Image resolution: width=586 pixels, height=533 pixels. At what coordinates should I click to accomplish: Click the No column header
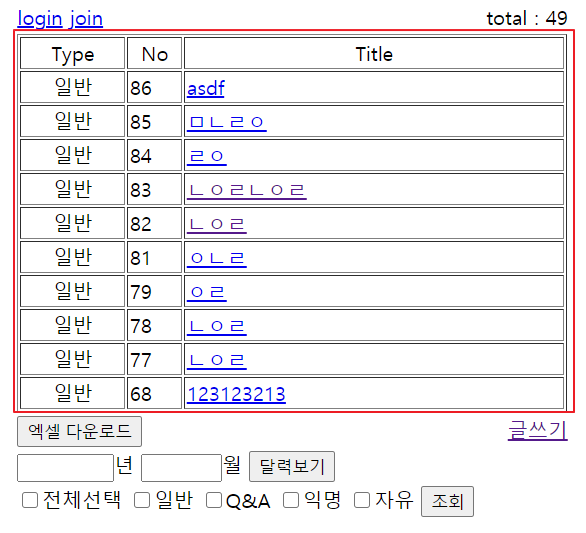154,53
